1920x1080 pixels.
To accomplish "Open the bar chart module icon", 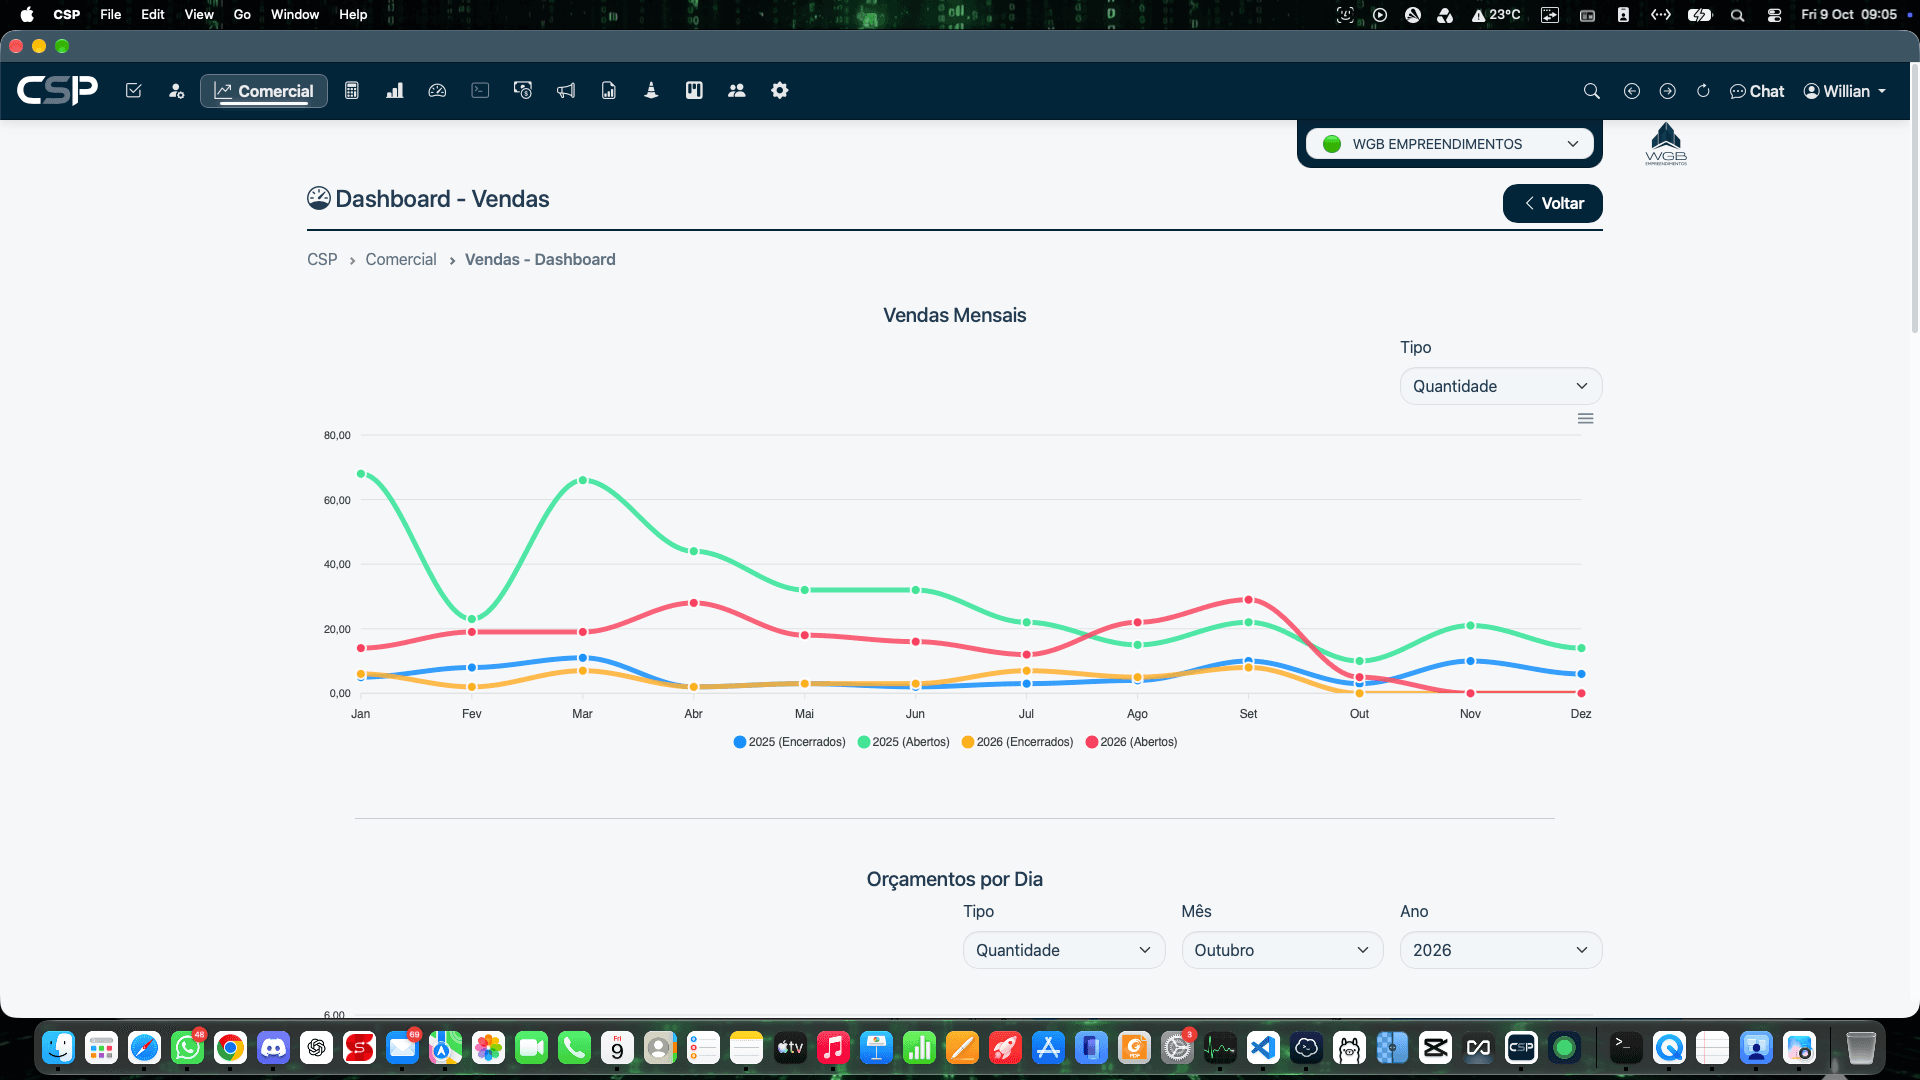I will pos(395,91).
